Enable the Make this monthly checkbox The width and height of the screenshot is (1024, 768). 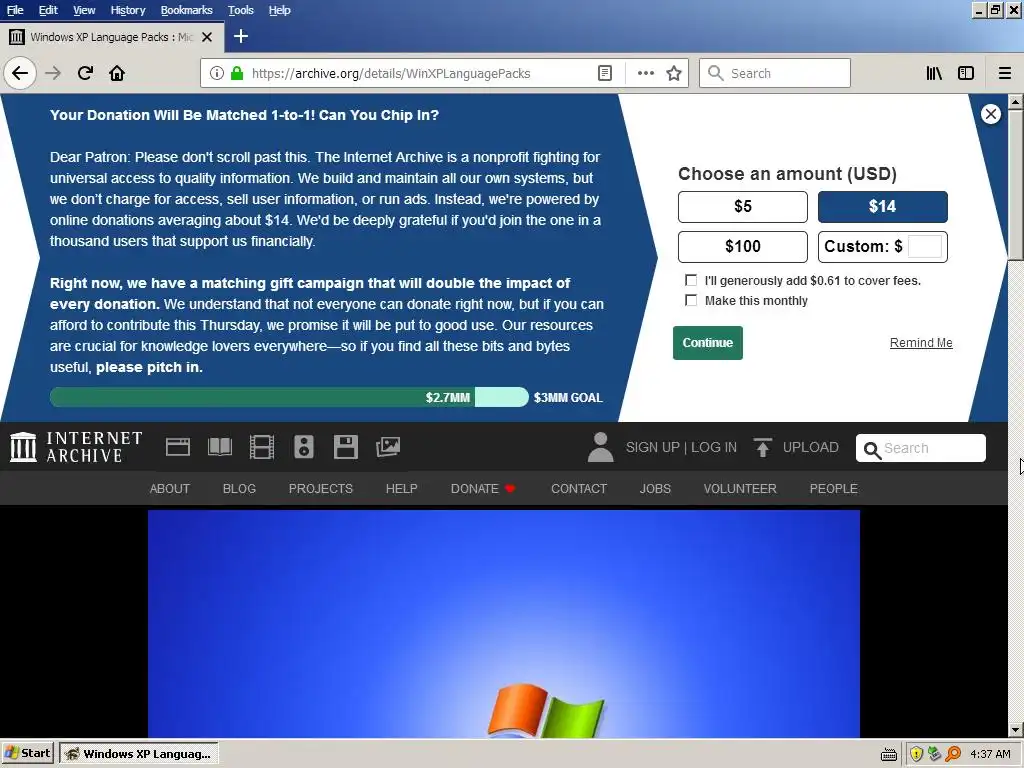tap(691, 300)
